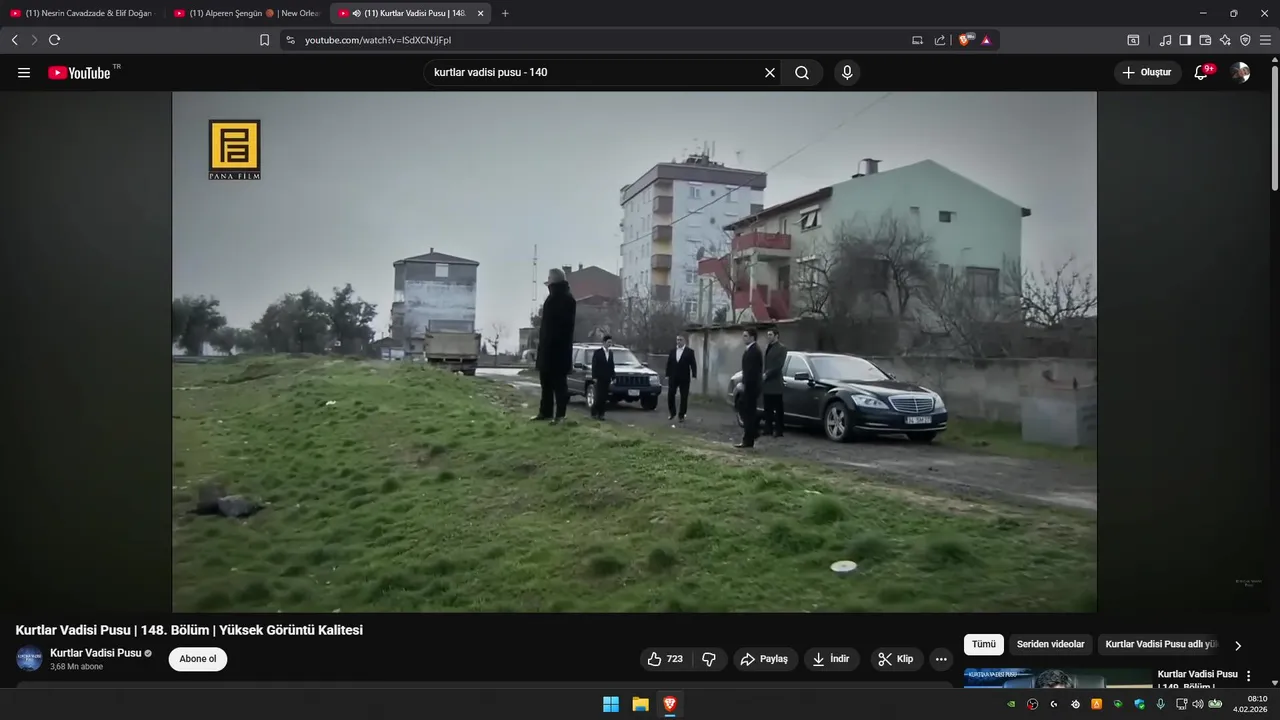The height and width of the screenshot is (720, 1280).
Task: Open NVIDIA tray icon
Action: coord(1011,704)
